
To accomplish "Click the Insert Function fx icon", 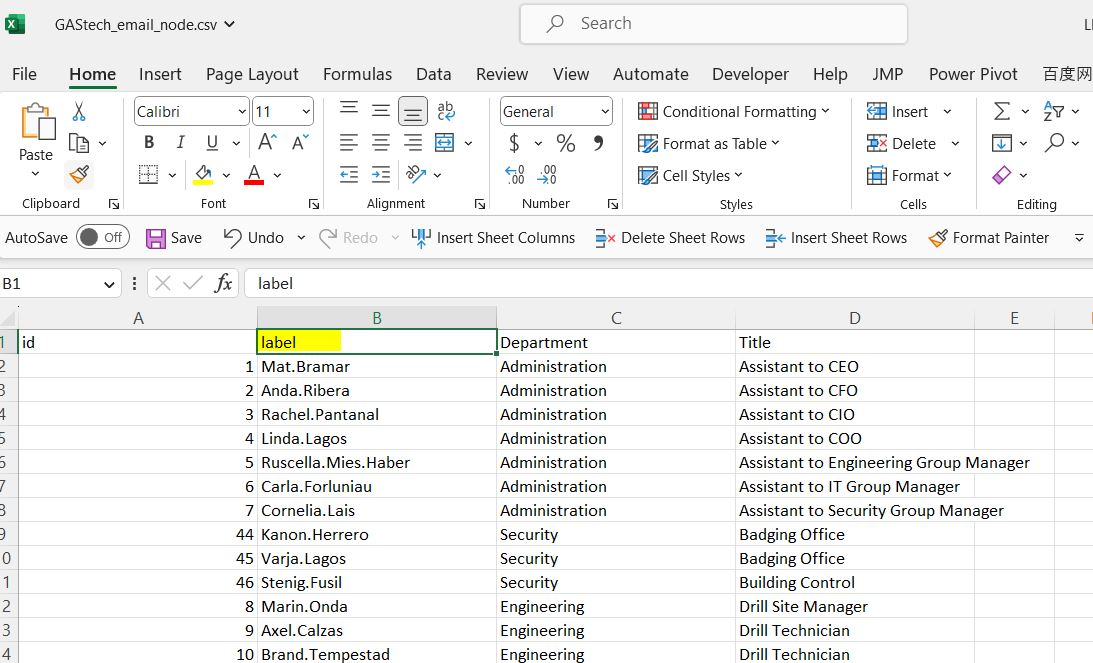I will (x=223, y=283).
